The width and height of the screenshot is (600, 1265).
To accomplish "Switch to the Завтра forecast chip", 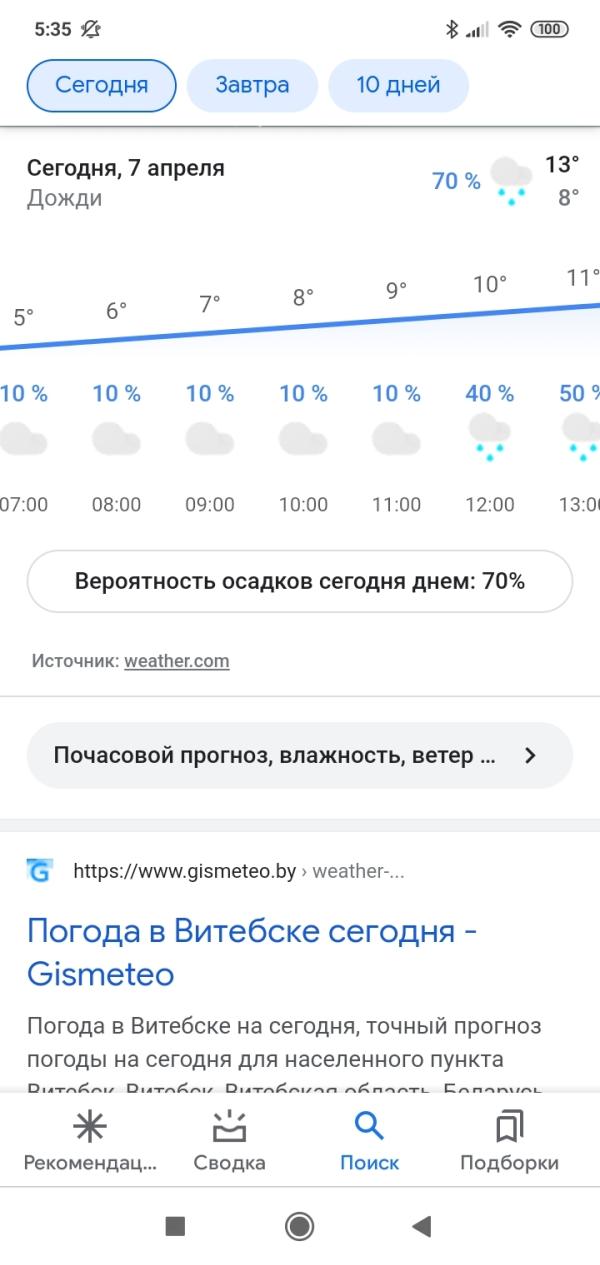I will click(x=252, y=85).
